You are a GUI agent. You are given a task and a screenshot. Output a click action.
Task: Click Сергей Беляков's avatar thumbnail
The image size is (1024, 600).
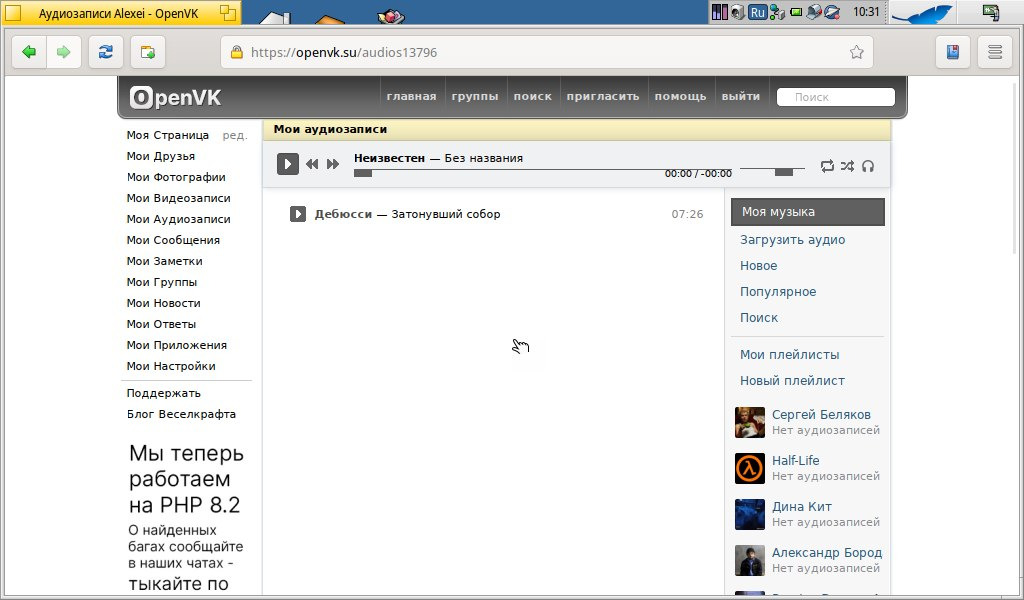750,422
